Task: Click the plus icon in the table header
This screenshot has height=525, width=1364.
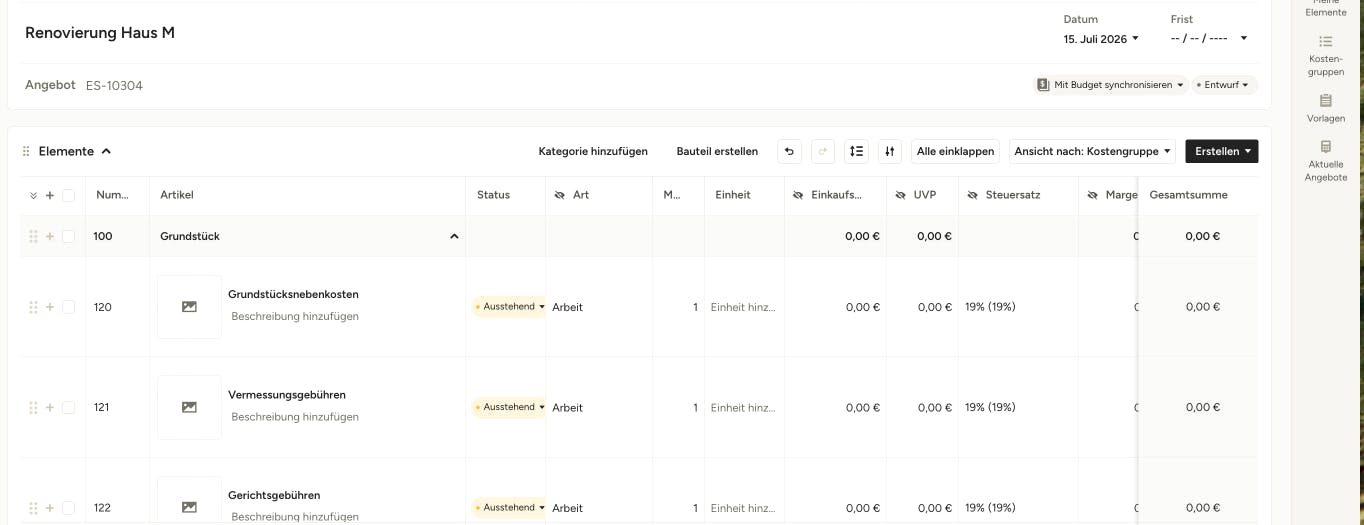Action: 50,195
